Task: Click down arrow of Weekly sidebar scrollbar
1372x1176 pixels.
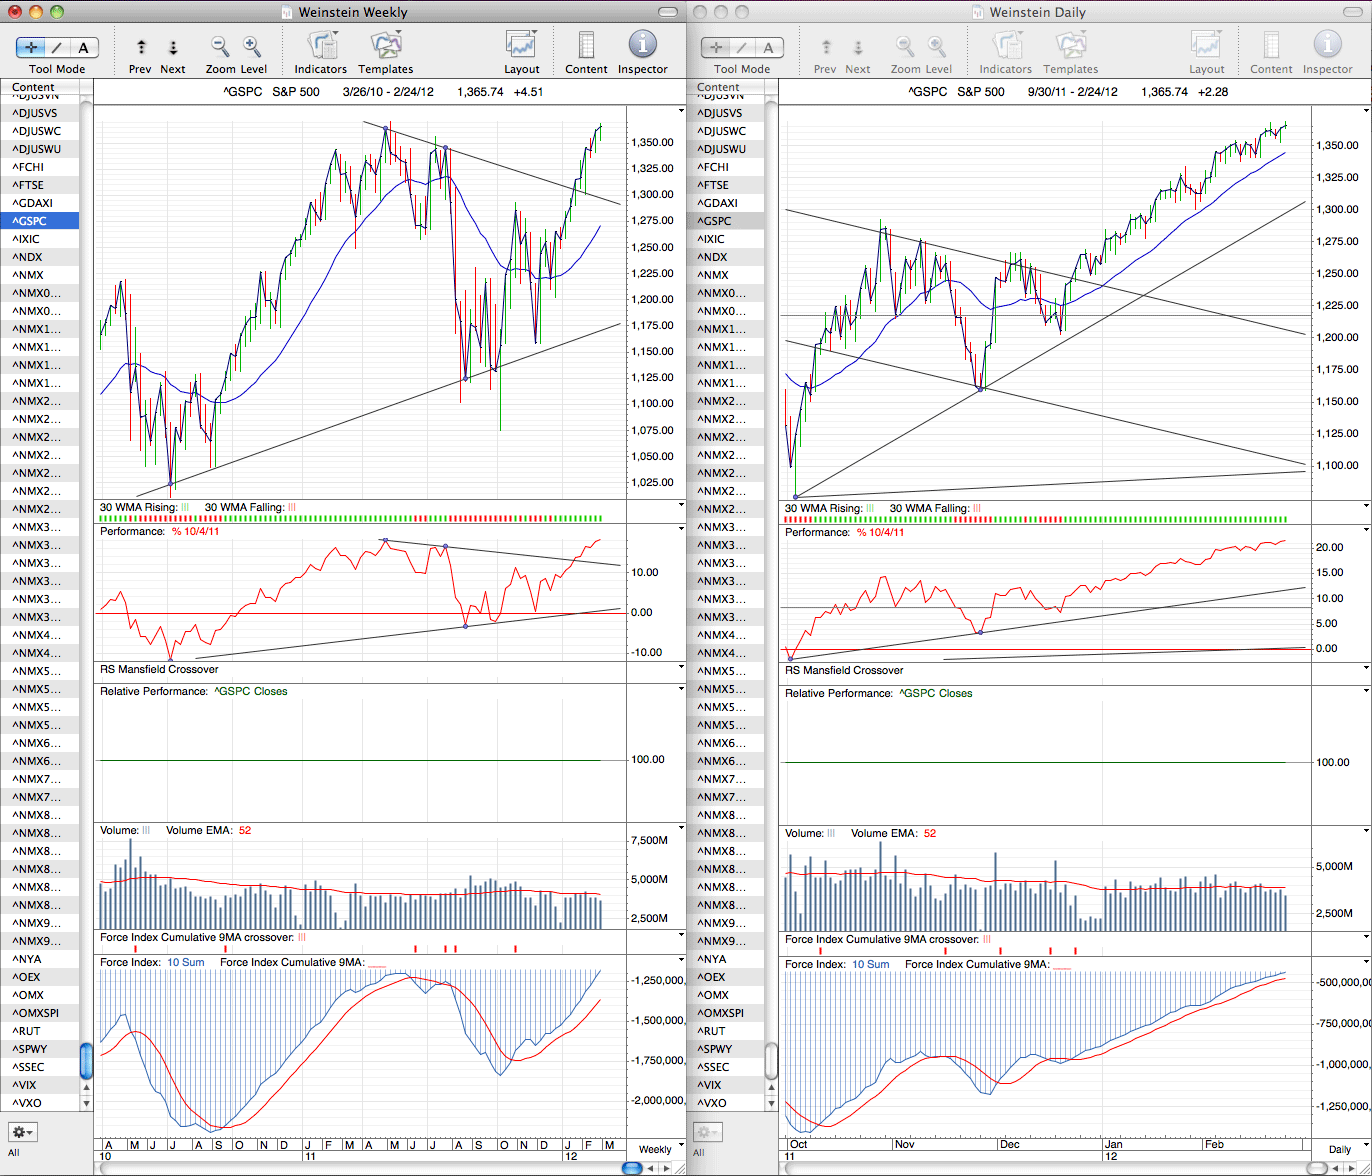Action: pos(86,1103)
